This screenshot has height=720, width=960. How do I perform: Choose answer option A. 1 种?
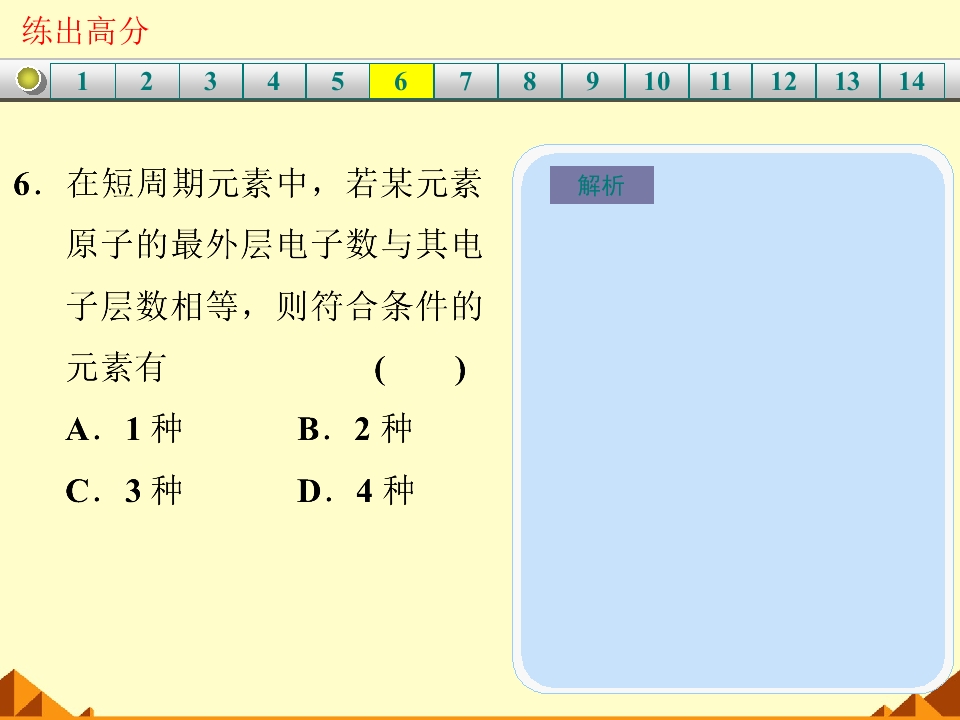point(125,430)
